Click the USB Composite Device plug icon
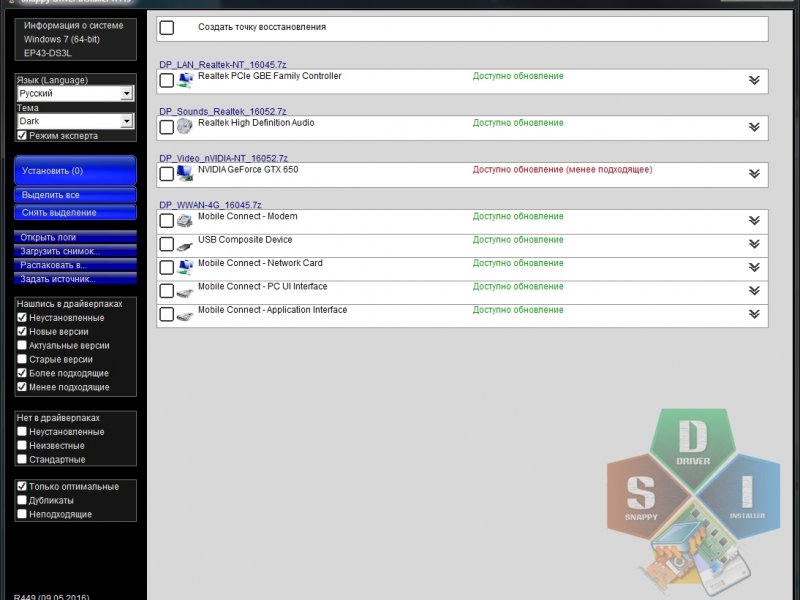800x600 pixels. [x=185, y=246]
